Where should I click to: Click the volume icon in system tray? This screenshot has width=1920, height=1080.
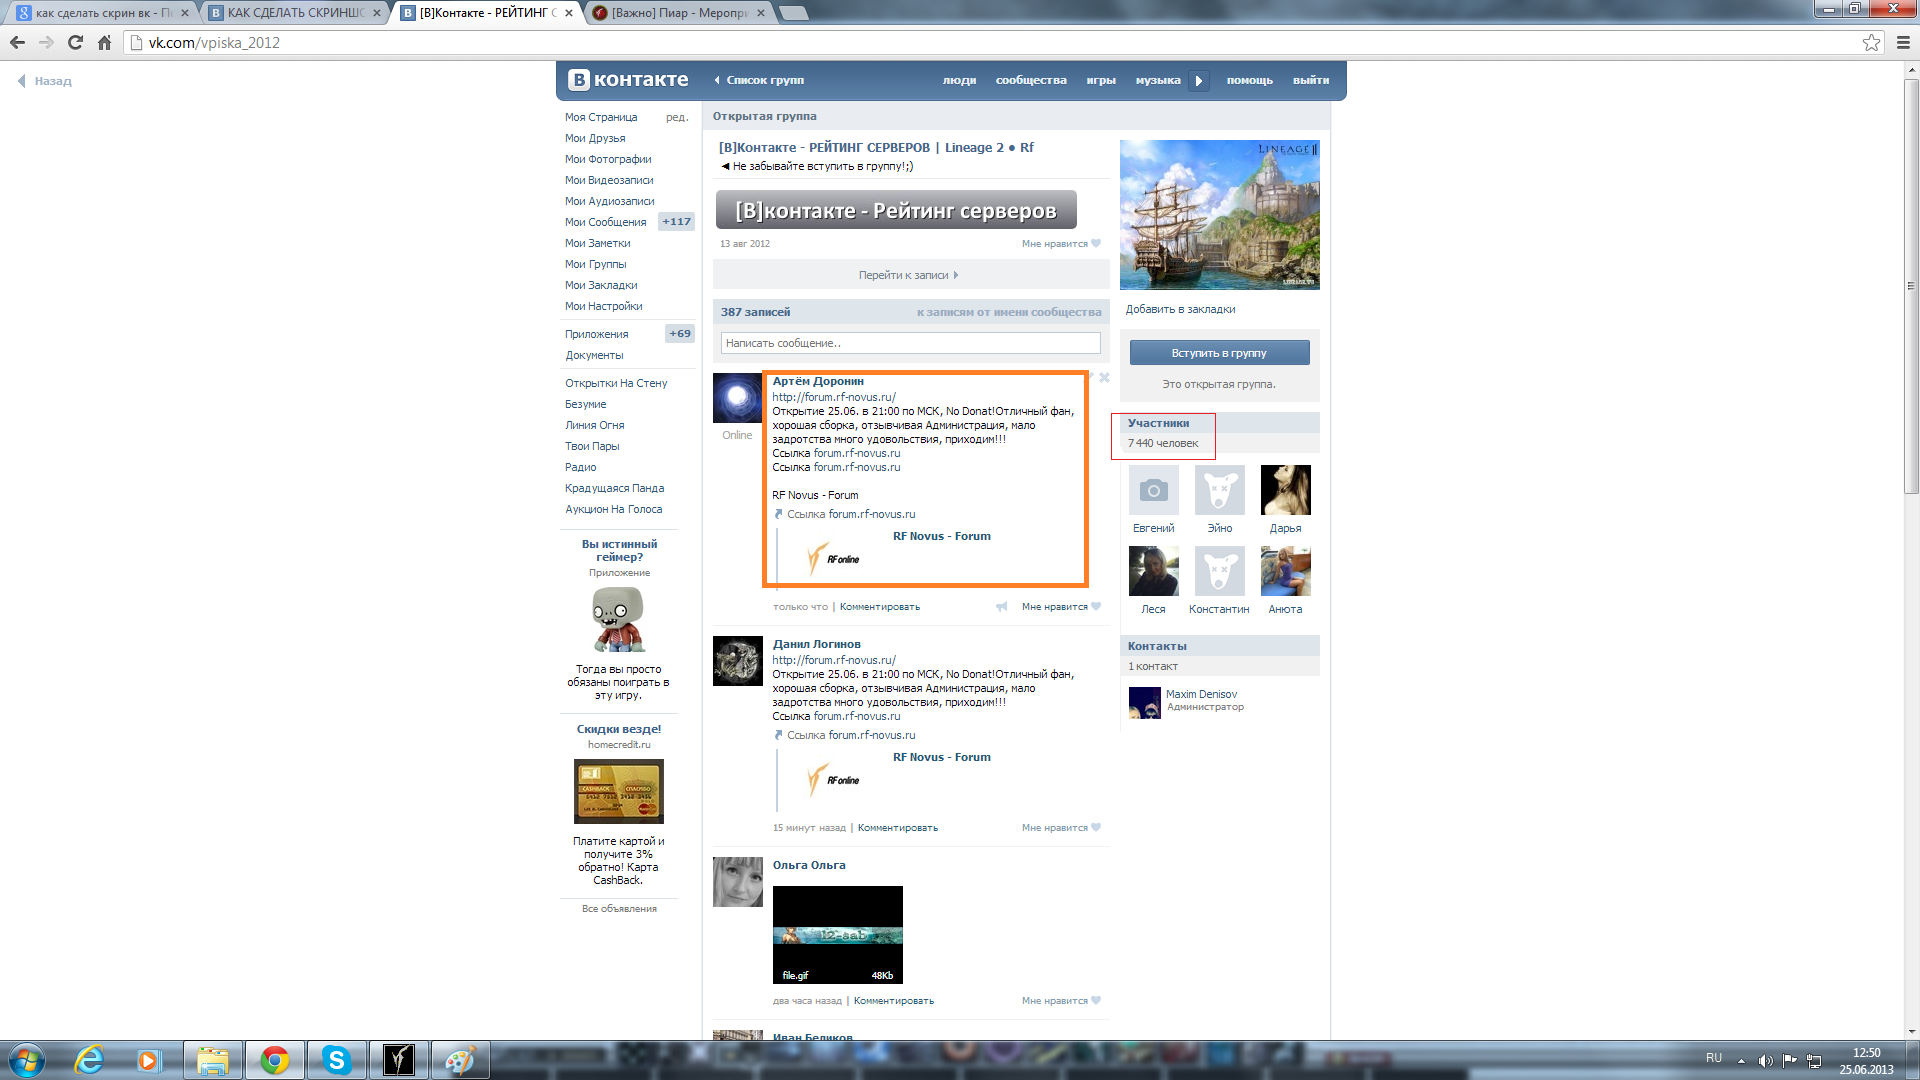point(1765,1060)
